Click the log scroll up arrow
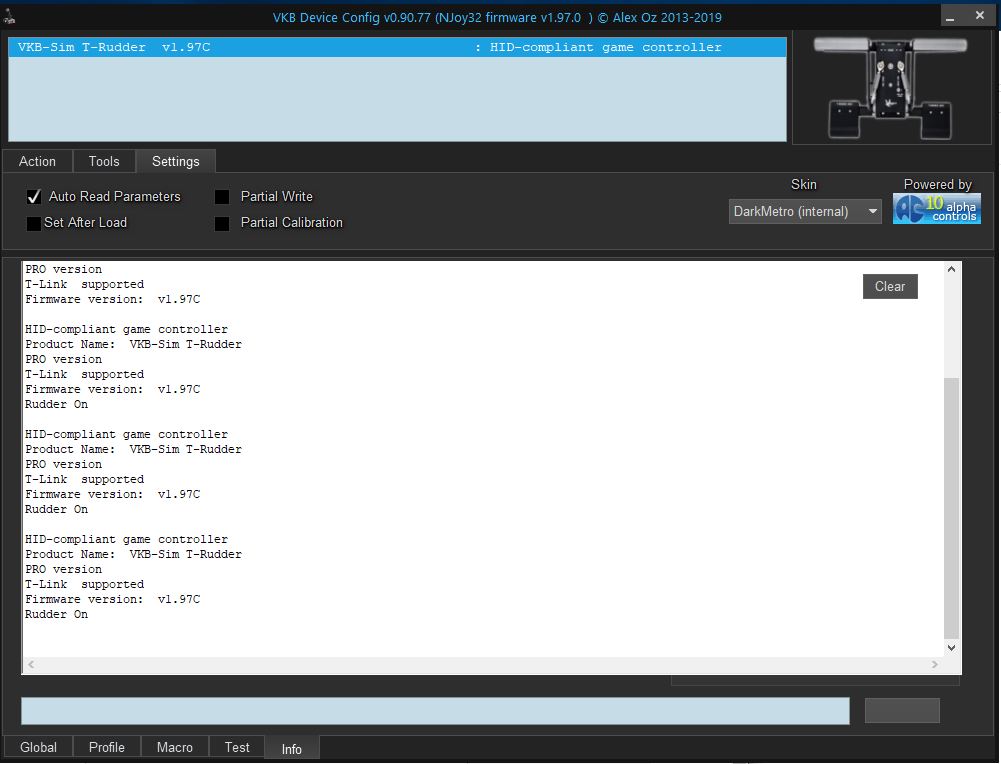The height and width of the screenshot is (764, 1001). click(951, 269)
